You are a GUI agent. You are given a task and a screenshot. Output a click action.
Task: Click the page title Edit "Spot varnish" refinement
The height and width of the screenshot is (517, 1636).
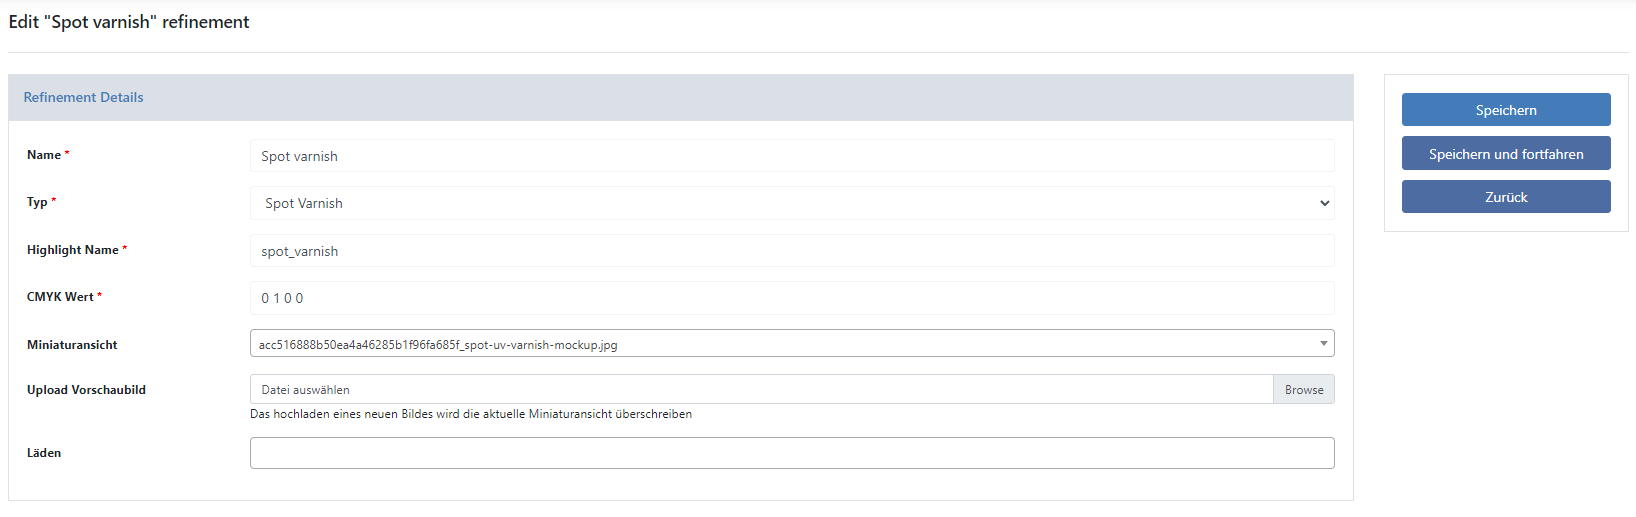point(129,22)
